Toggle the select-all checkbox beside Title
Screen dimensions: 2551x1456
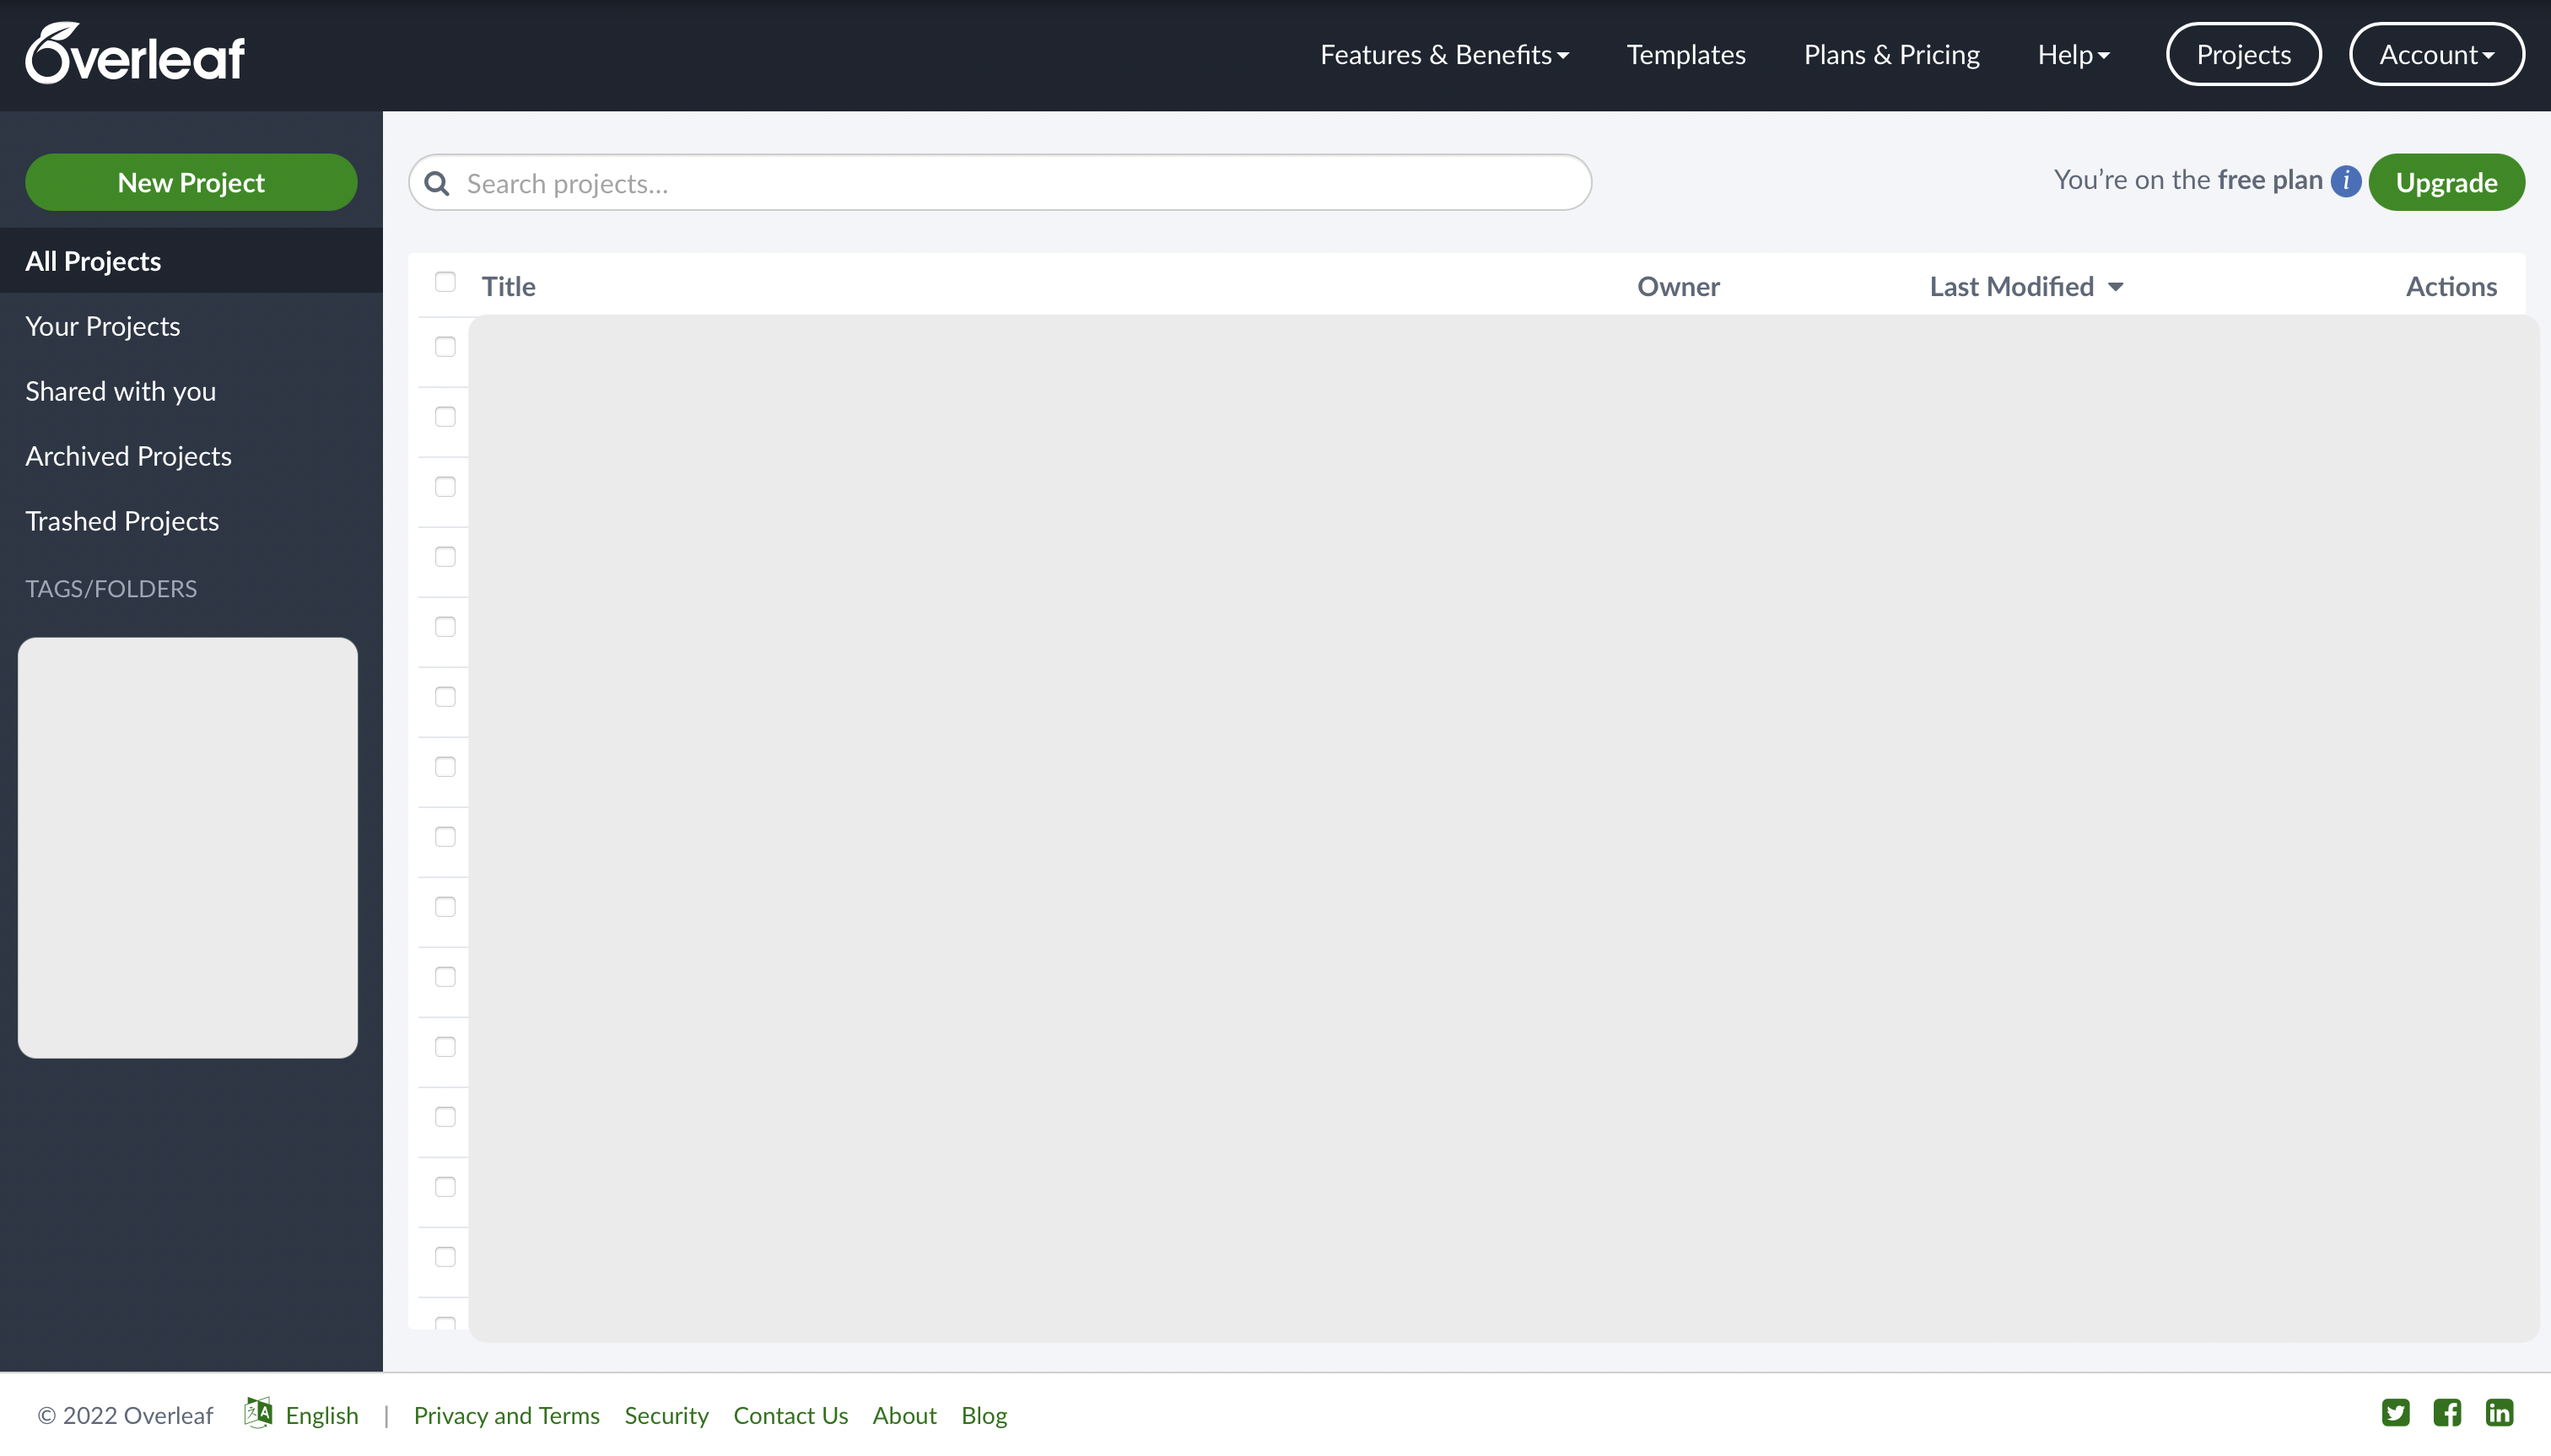pos(445,282)
